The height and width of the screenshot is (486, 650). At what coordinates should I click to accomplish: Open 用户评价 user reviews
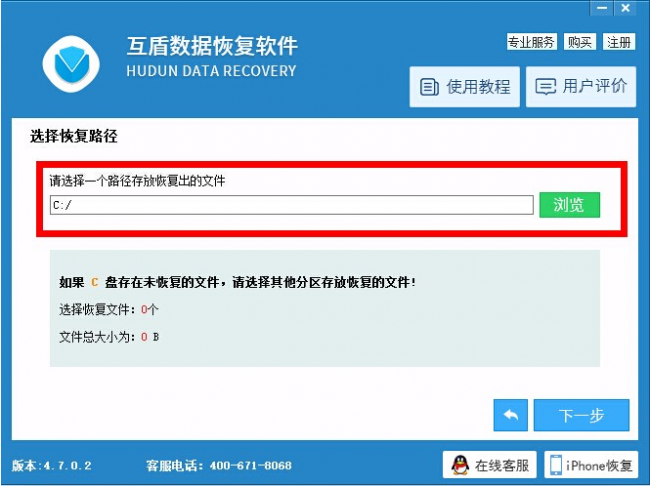pos(581,87)
